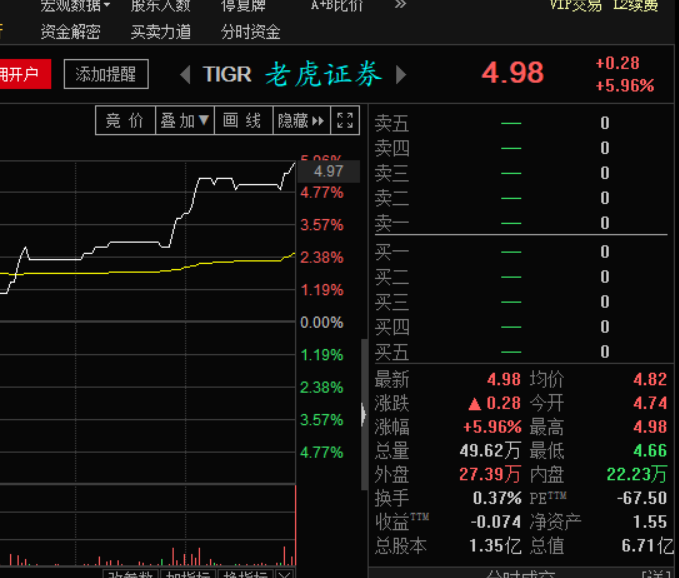Select the 买二 order book row
This screenshot has width=679, height=578.
[x=521, y=277]
